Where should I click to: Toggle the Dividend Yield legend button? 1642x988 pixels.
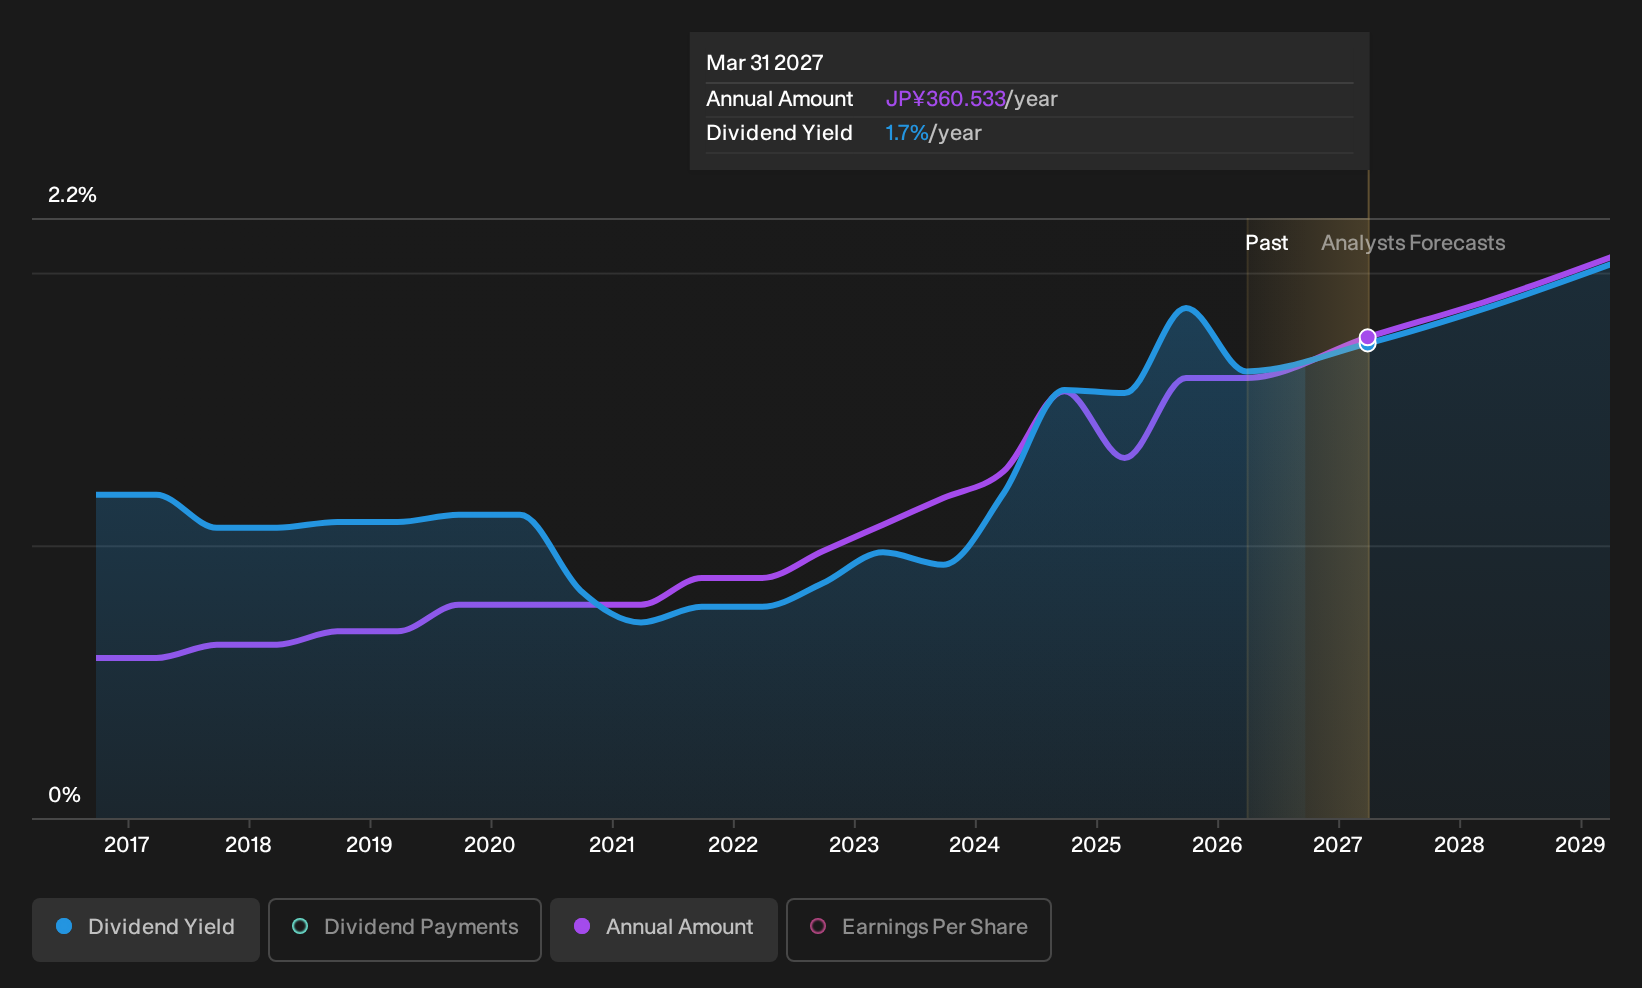pos(146,929)
